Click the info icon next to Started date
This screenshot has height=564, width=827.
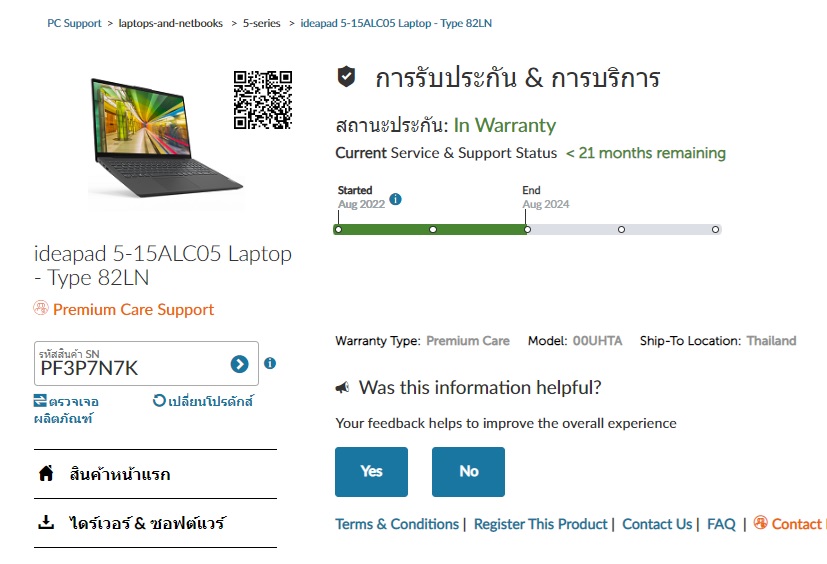point(396,199)
